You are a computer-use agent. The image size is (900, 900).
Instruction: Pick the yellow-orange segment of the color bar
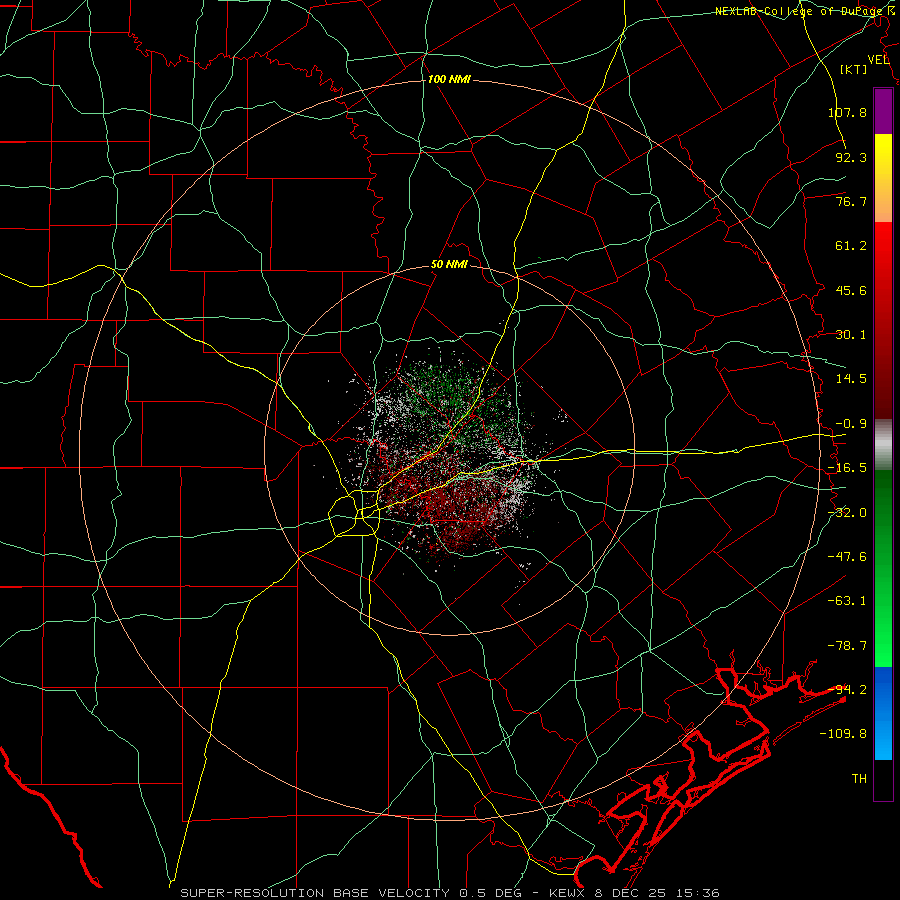pos(883,178)
